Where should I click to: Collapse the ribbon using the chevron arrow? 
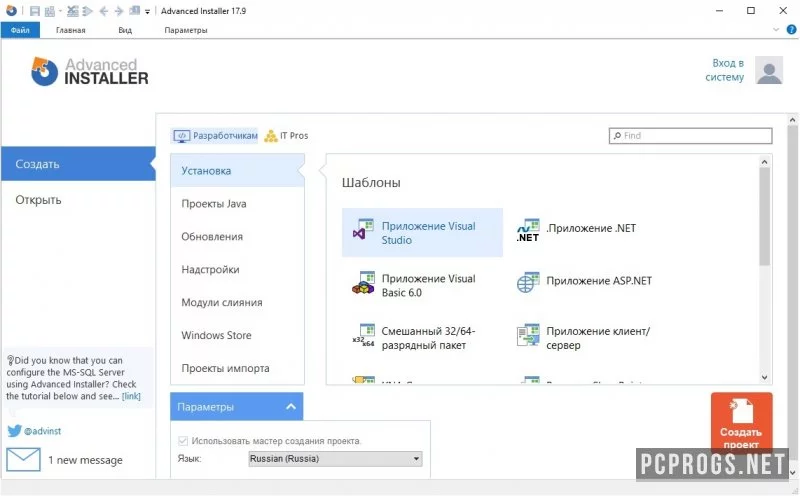(x=776, y=30)
